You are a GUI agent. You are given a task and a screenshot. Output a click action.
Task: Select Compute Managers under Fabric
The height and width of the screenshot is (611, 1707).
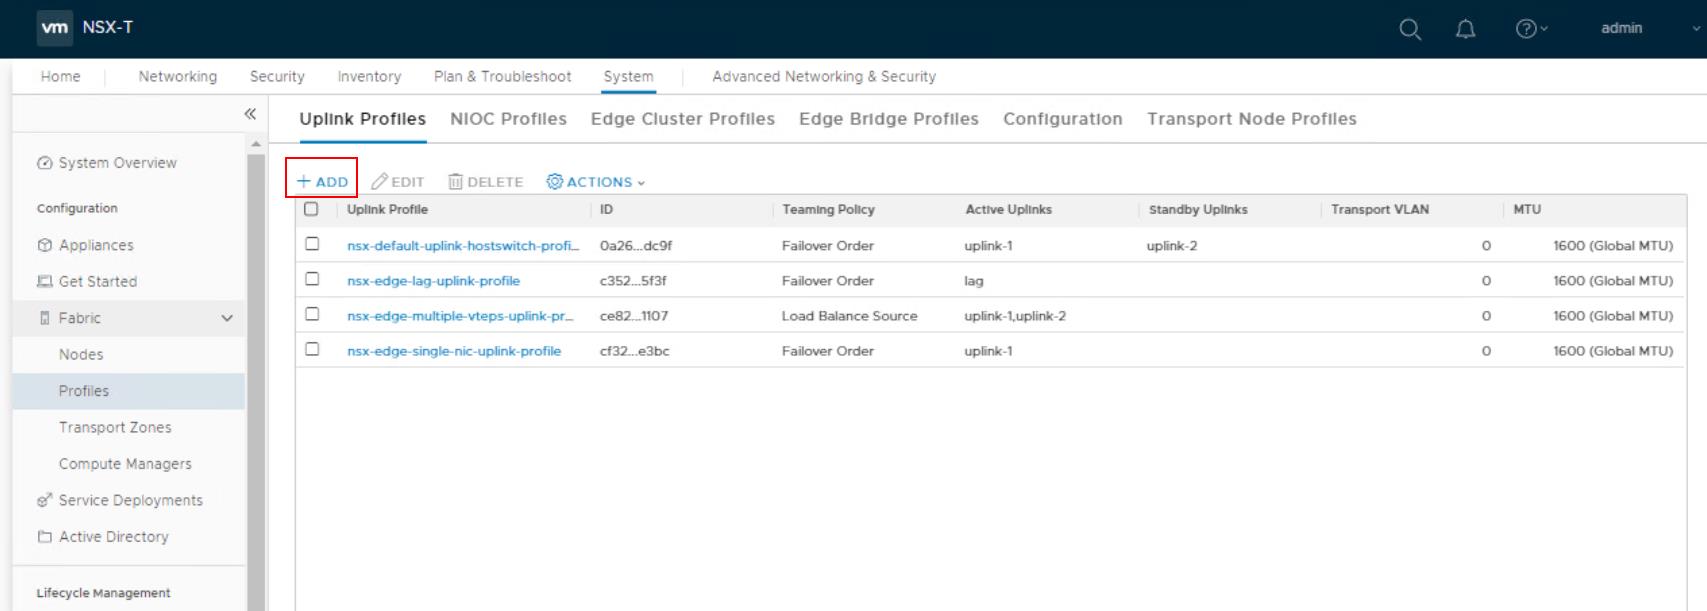(125, 464)
